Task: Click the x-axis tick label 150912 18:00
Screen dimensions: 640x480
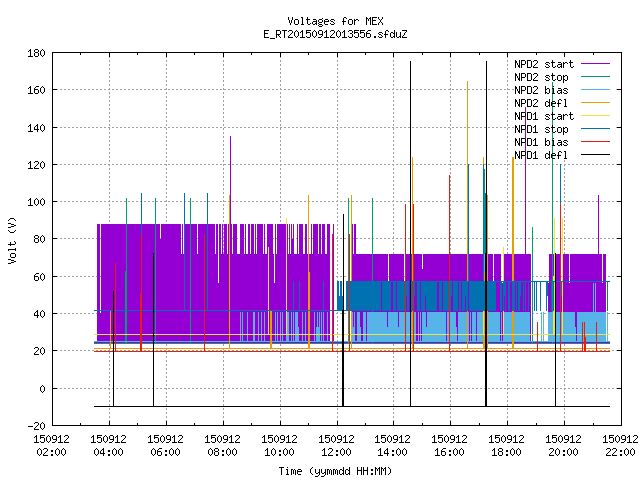Action: click(x=507, y=446)
